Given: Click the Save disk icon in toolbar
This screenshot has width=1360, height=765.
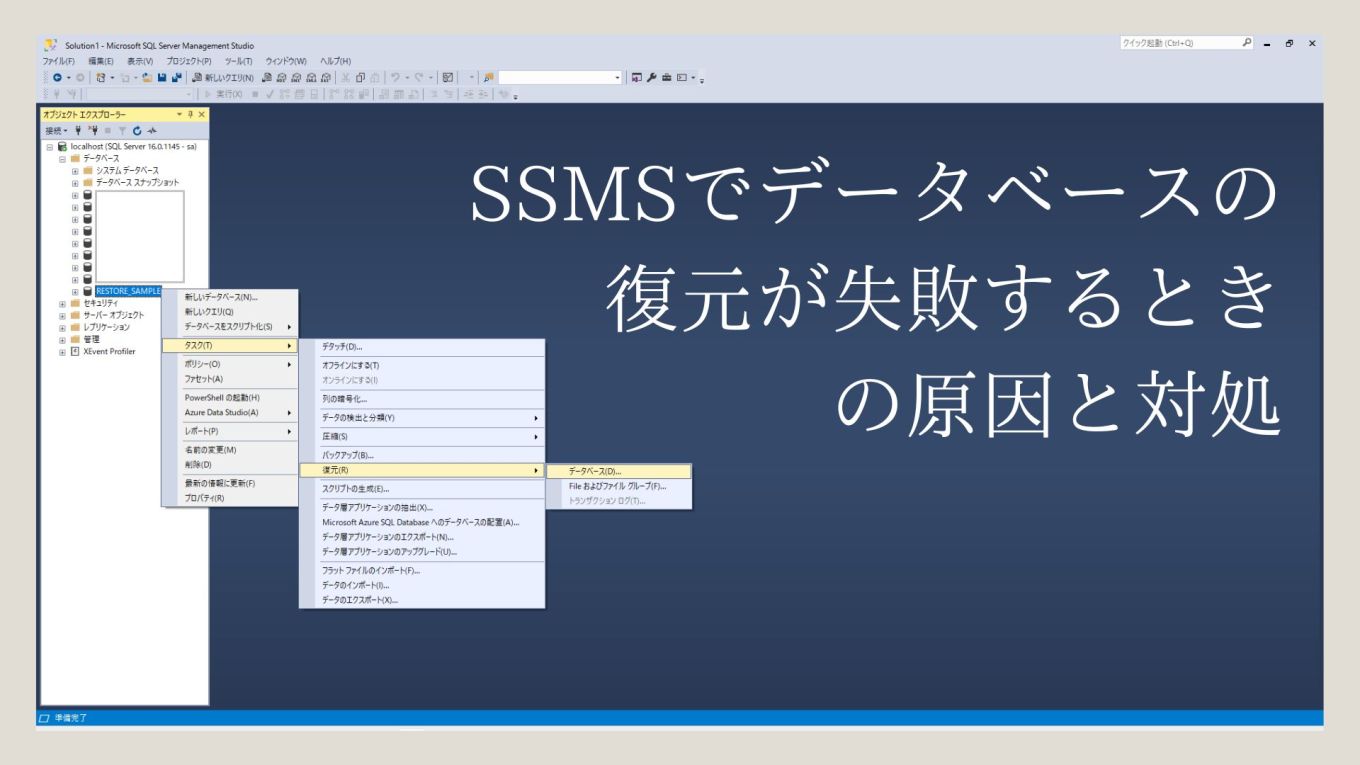Looking at the screenshot, I should coord(161,77).
